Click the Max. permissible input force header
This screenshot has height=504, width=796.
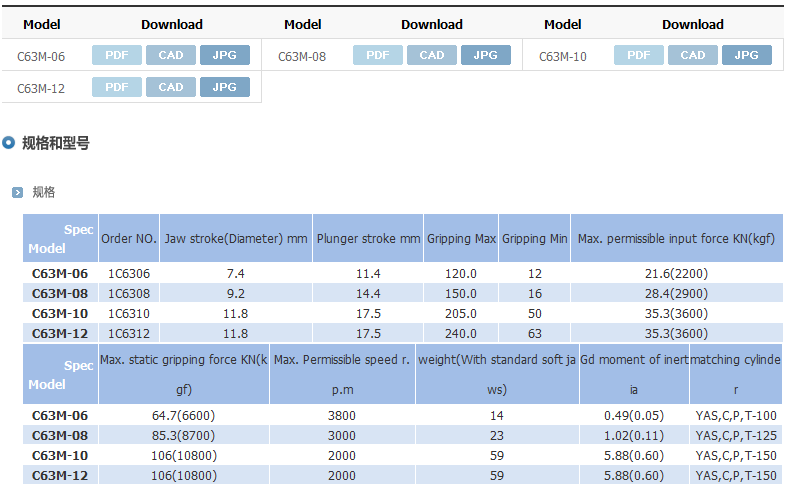click(x=676, y=239)
